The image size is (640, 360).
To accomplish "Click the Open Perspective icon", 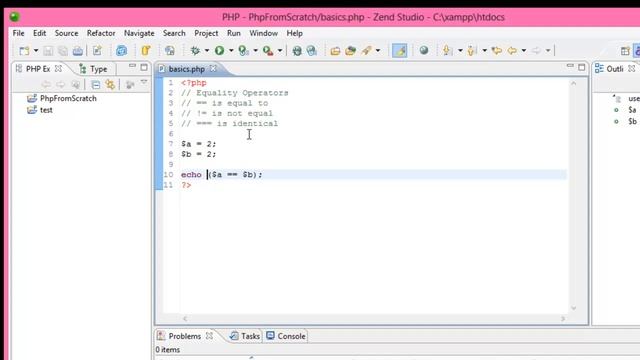I will tap(625, 51).
